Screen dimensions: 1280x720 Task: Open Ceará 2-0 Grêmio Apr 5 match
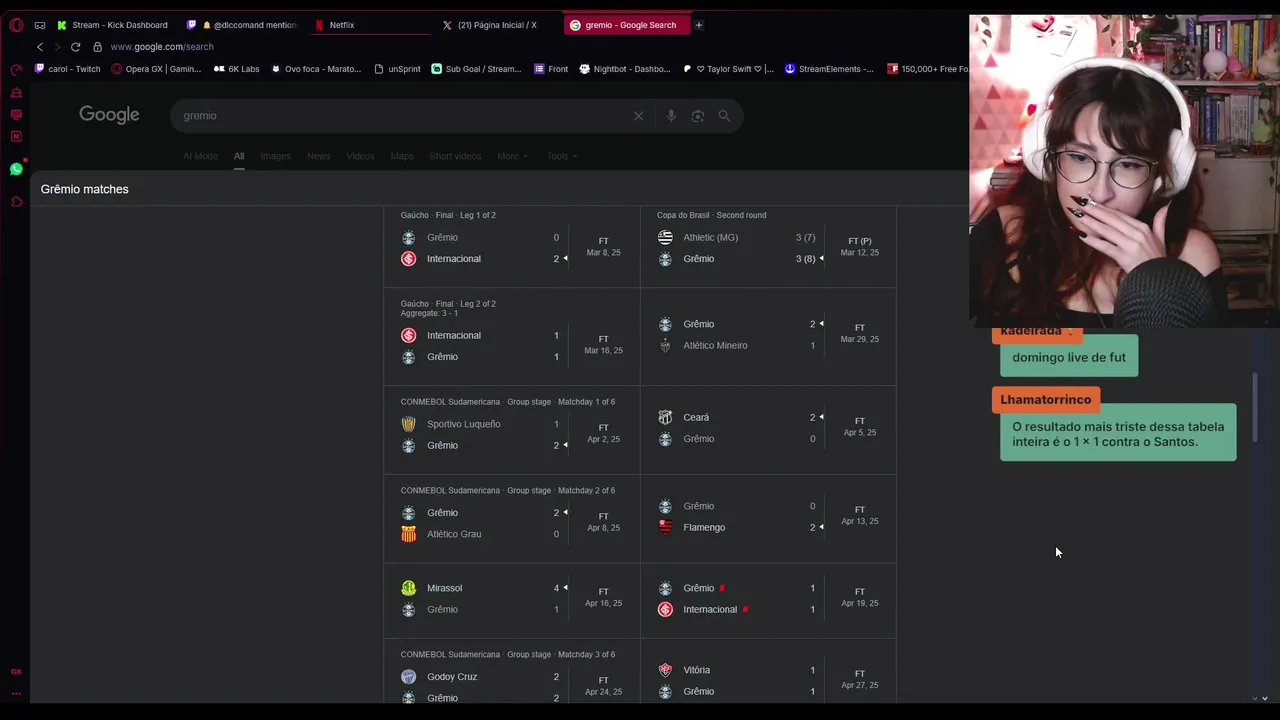(768, 428)
